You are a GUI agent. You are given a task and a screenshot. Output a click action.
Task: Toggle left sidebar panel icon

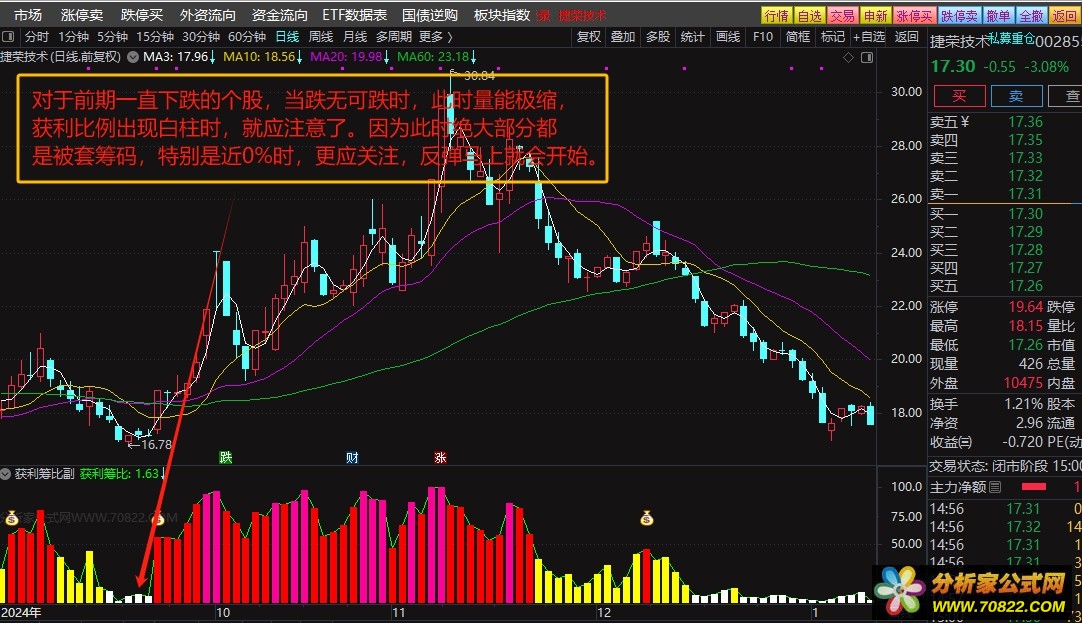(x=8, y=37)
